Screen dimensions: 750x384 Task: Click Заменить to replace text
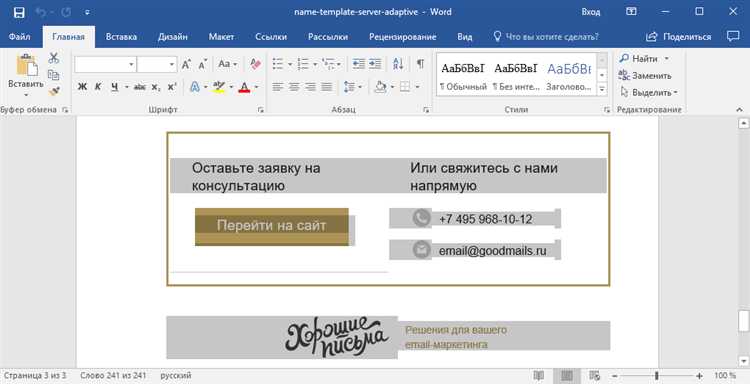point(645,76)
